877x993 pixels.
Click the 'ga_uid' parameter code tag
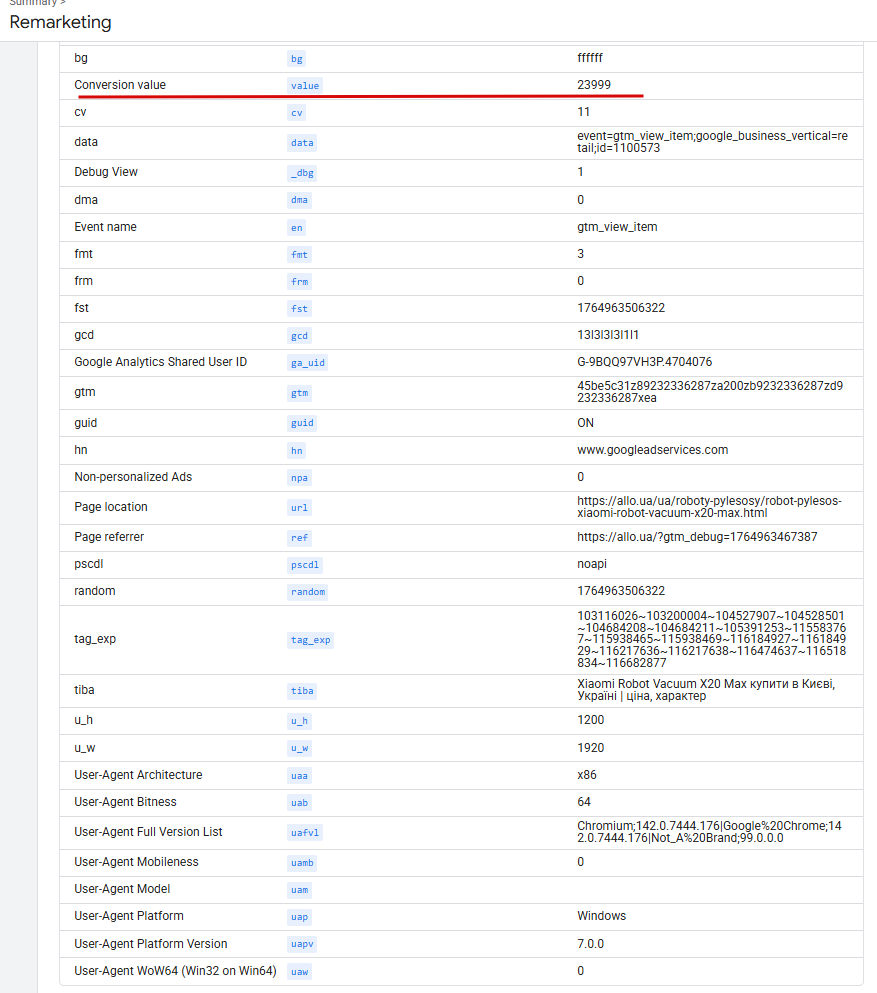(307, 363)
